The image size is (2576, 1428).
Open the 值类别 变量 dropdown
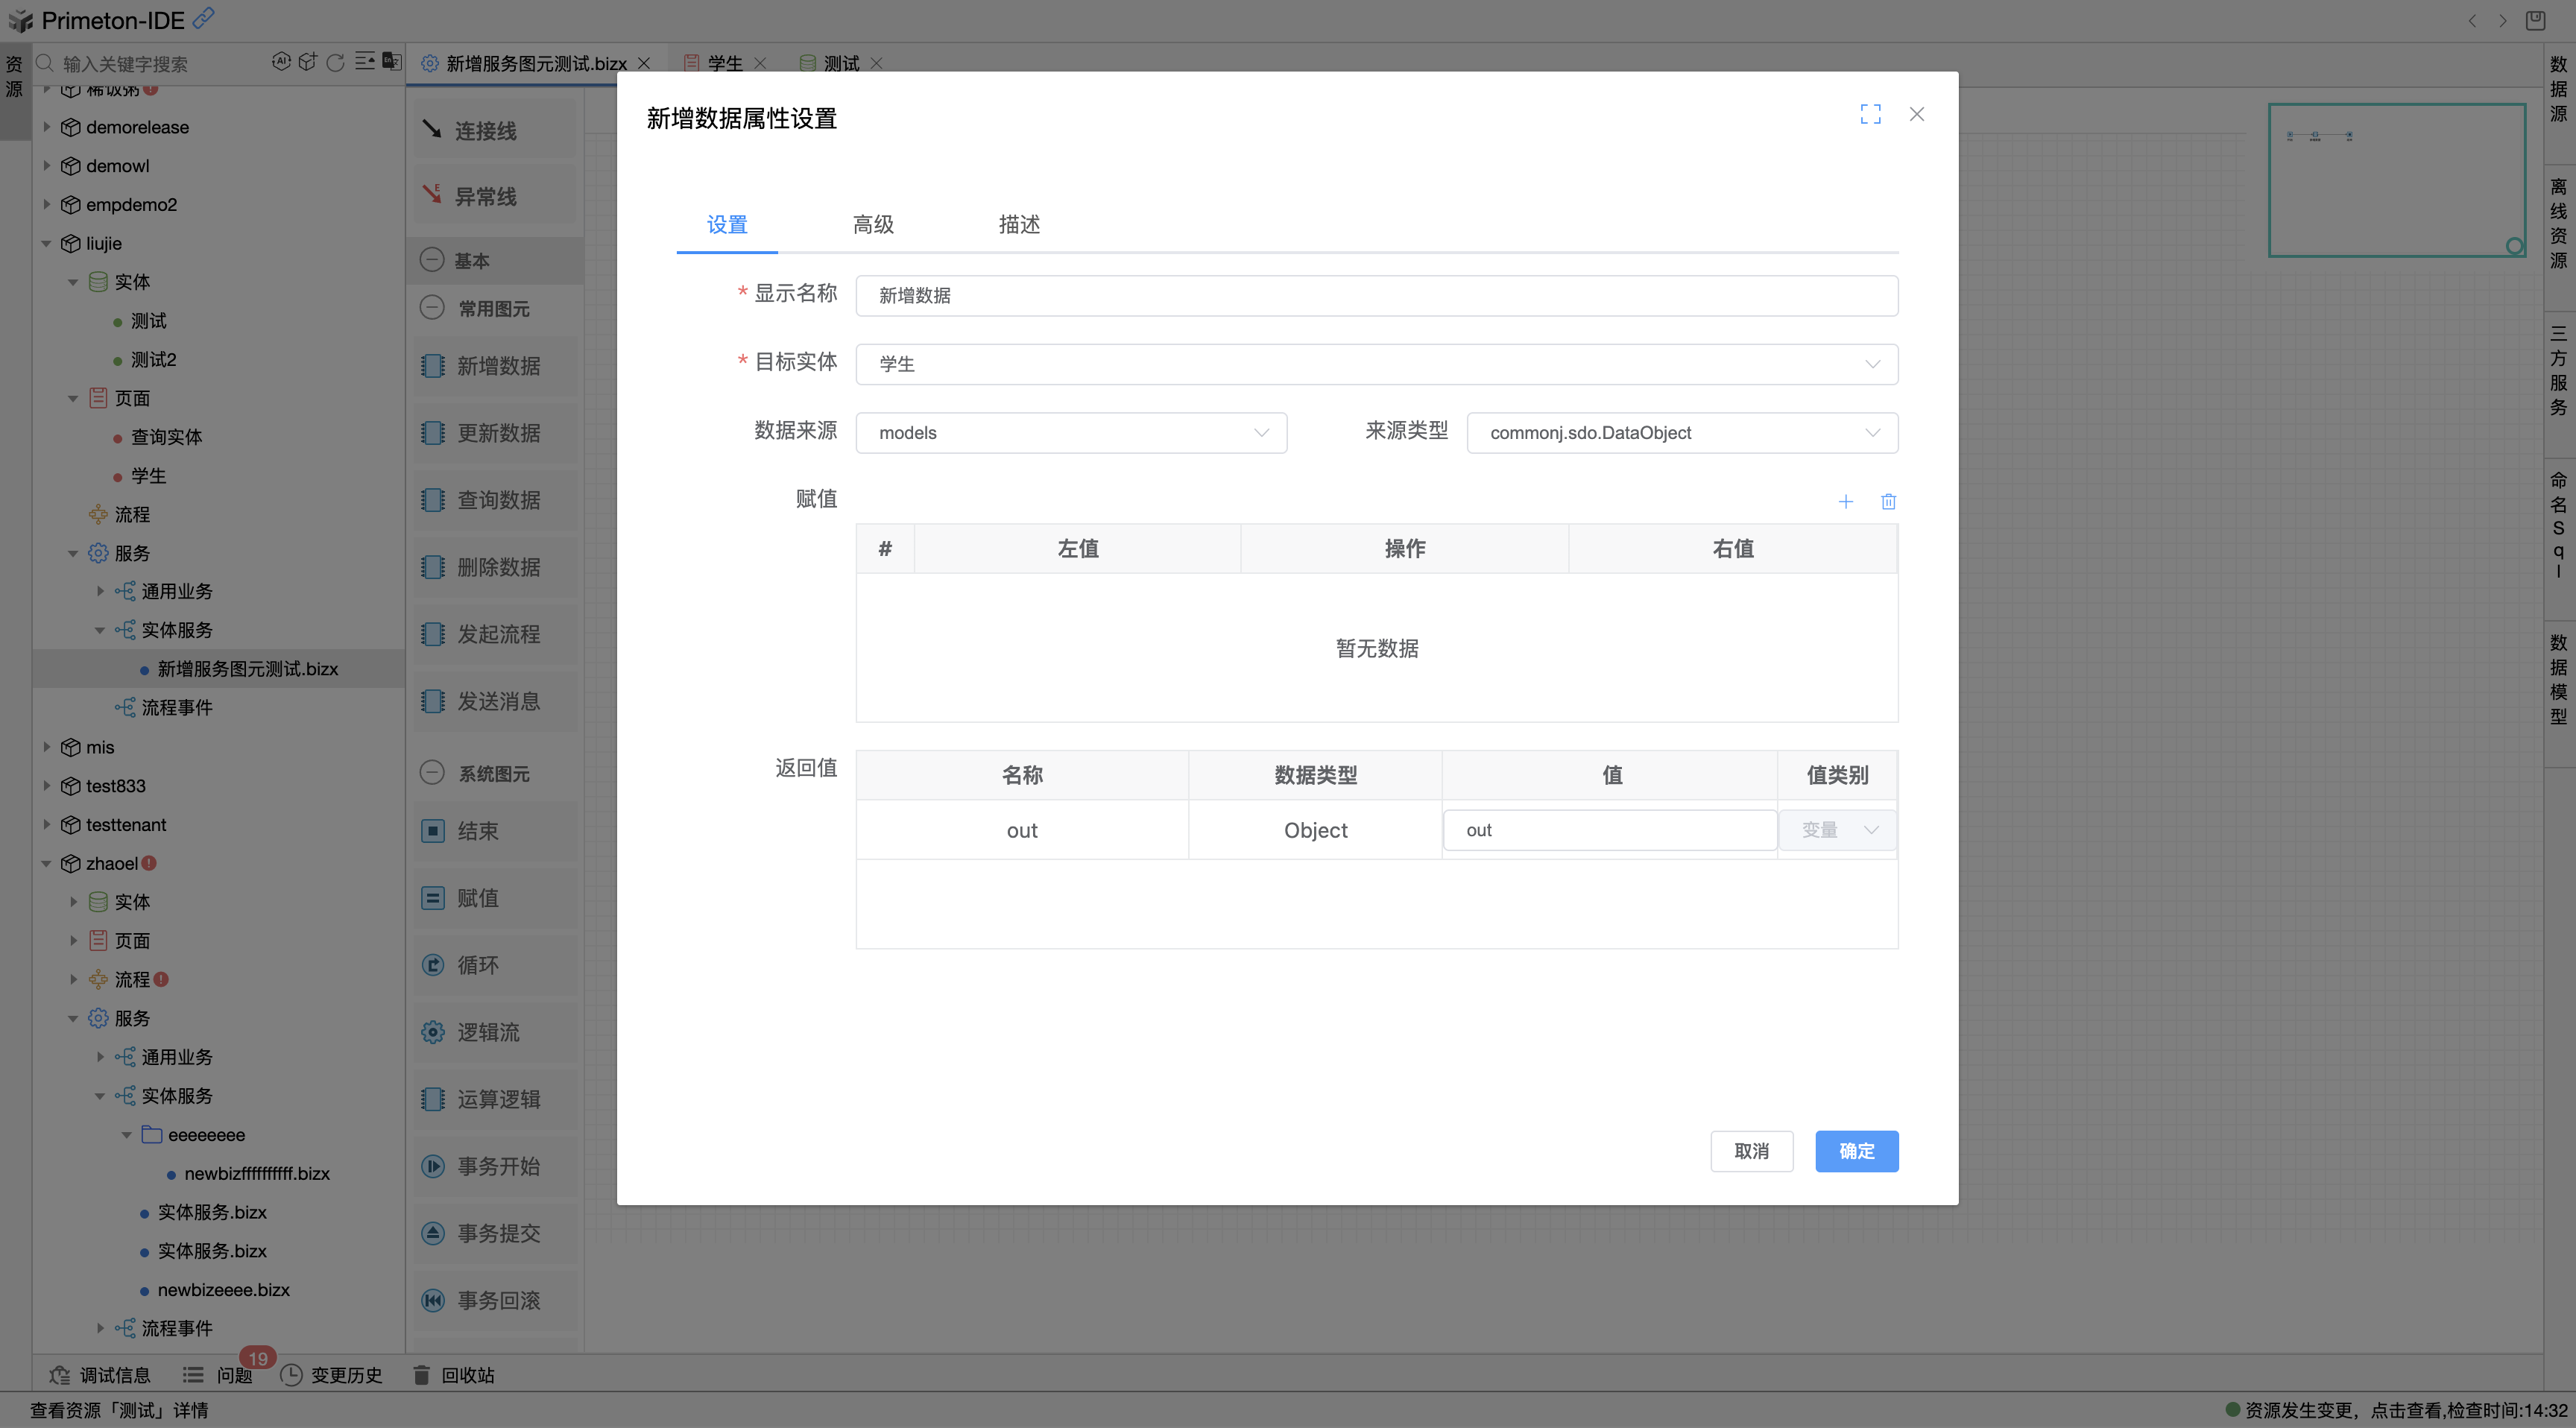pos(1837,829)
